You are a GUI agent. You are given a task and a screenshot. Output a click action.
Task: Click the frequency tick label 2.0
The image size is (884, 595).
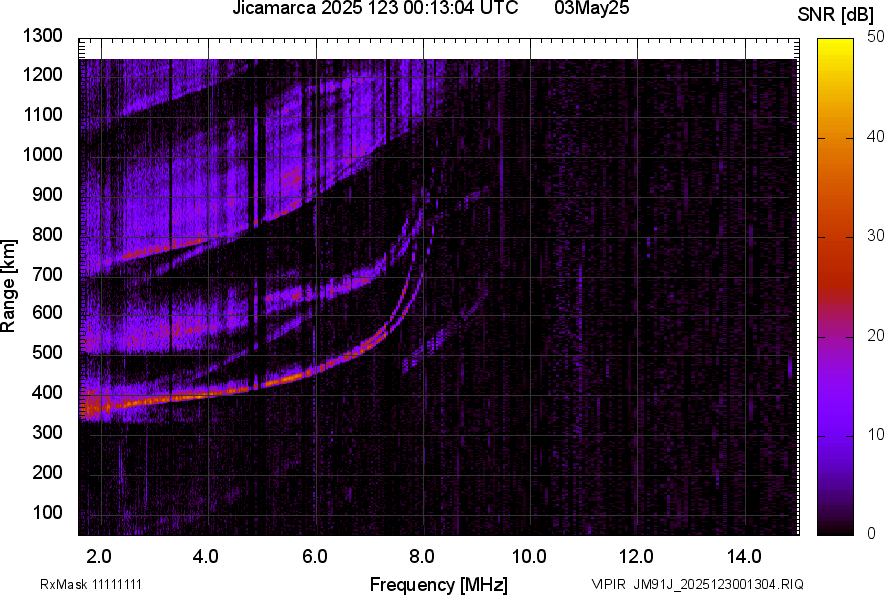pos(98,557)
